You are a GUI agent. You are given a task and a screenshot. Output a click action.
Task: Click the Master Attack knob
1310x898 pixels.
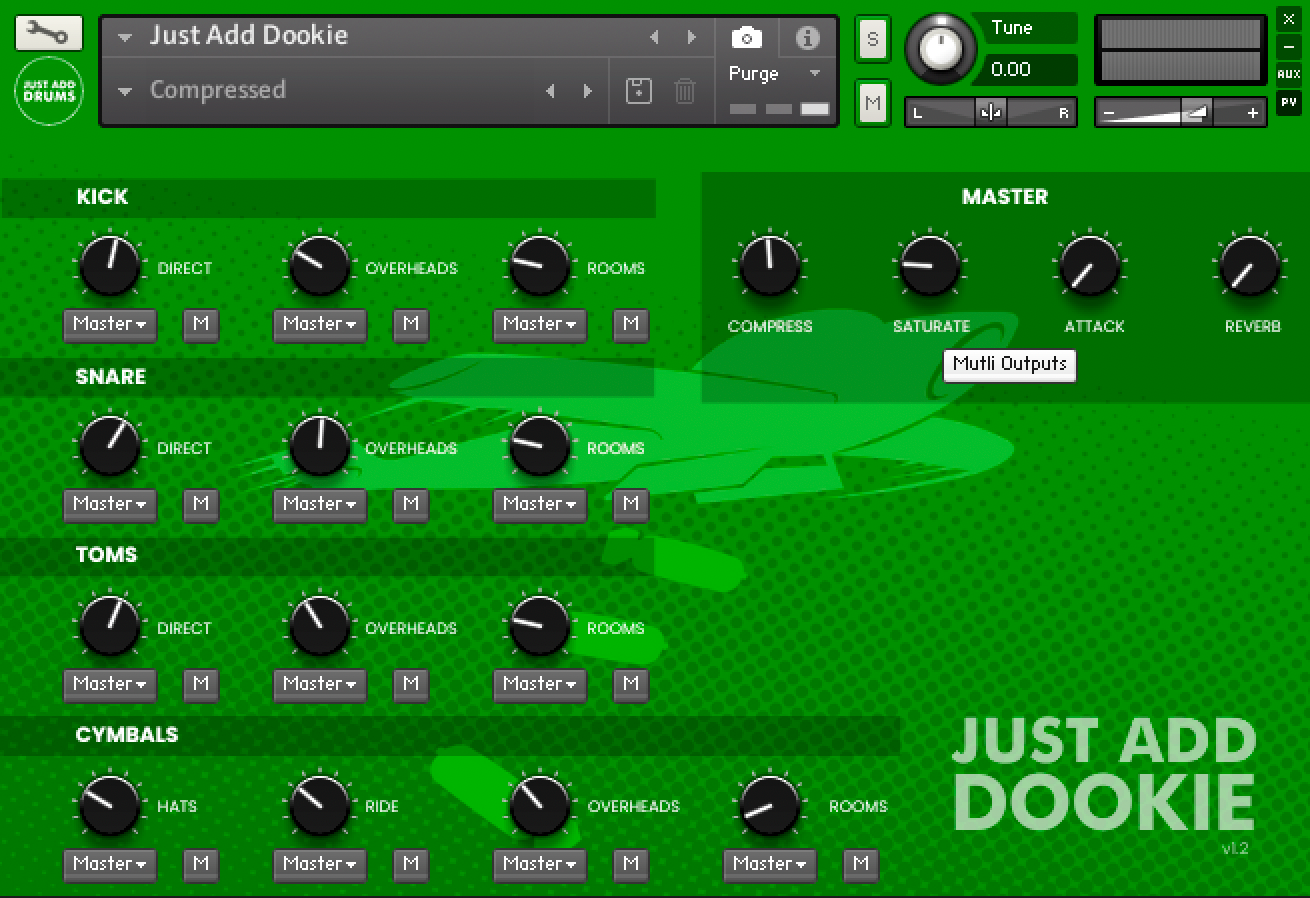pyautogui.click(x=1090, y=266)
